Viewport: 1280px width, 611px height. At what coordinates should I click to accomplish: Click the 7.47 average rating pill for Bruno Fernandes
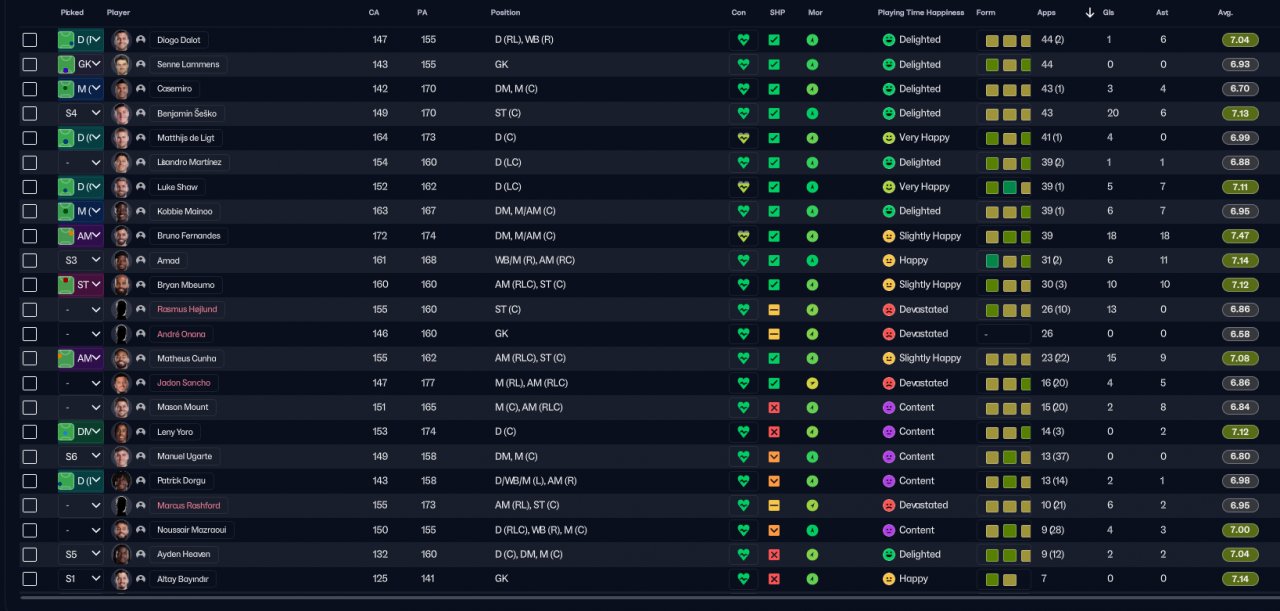1240,236
